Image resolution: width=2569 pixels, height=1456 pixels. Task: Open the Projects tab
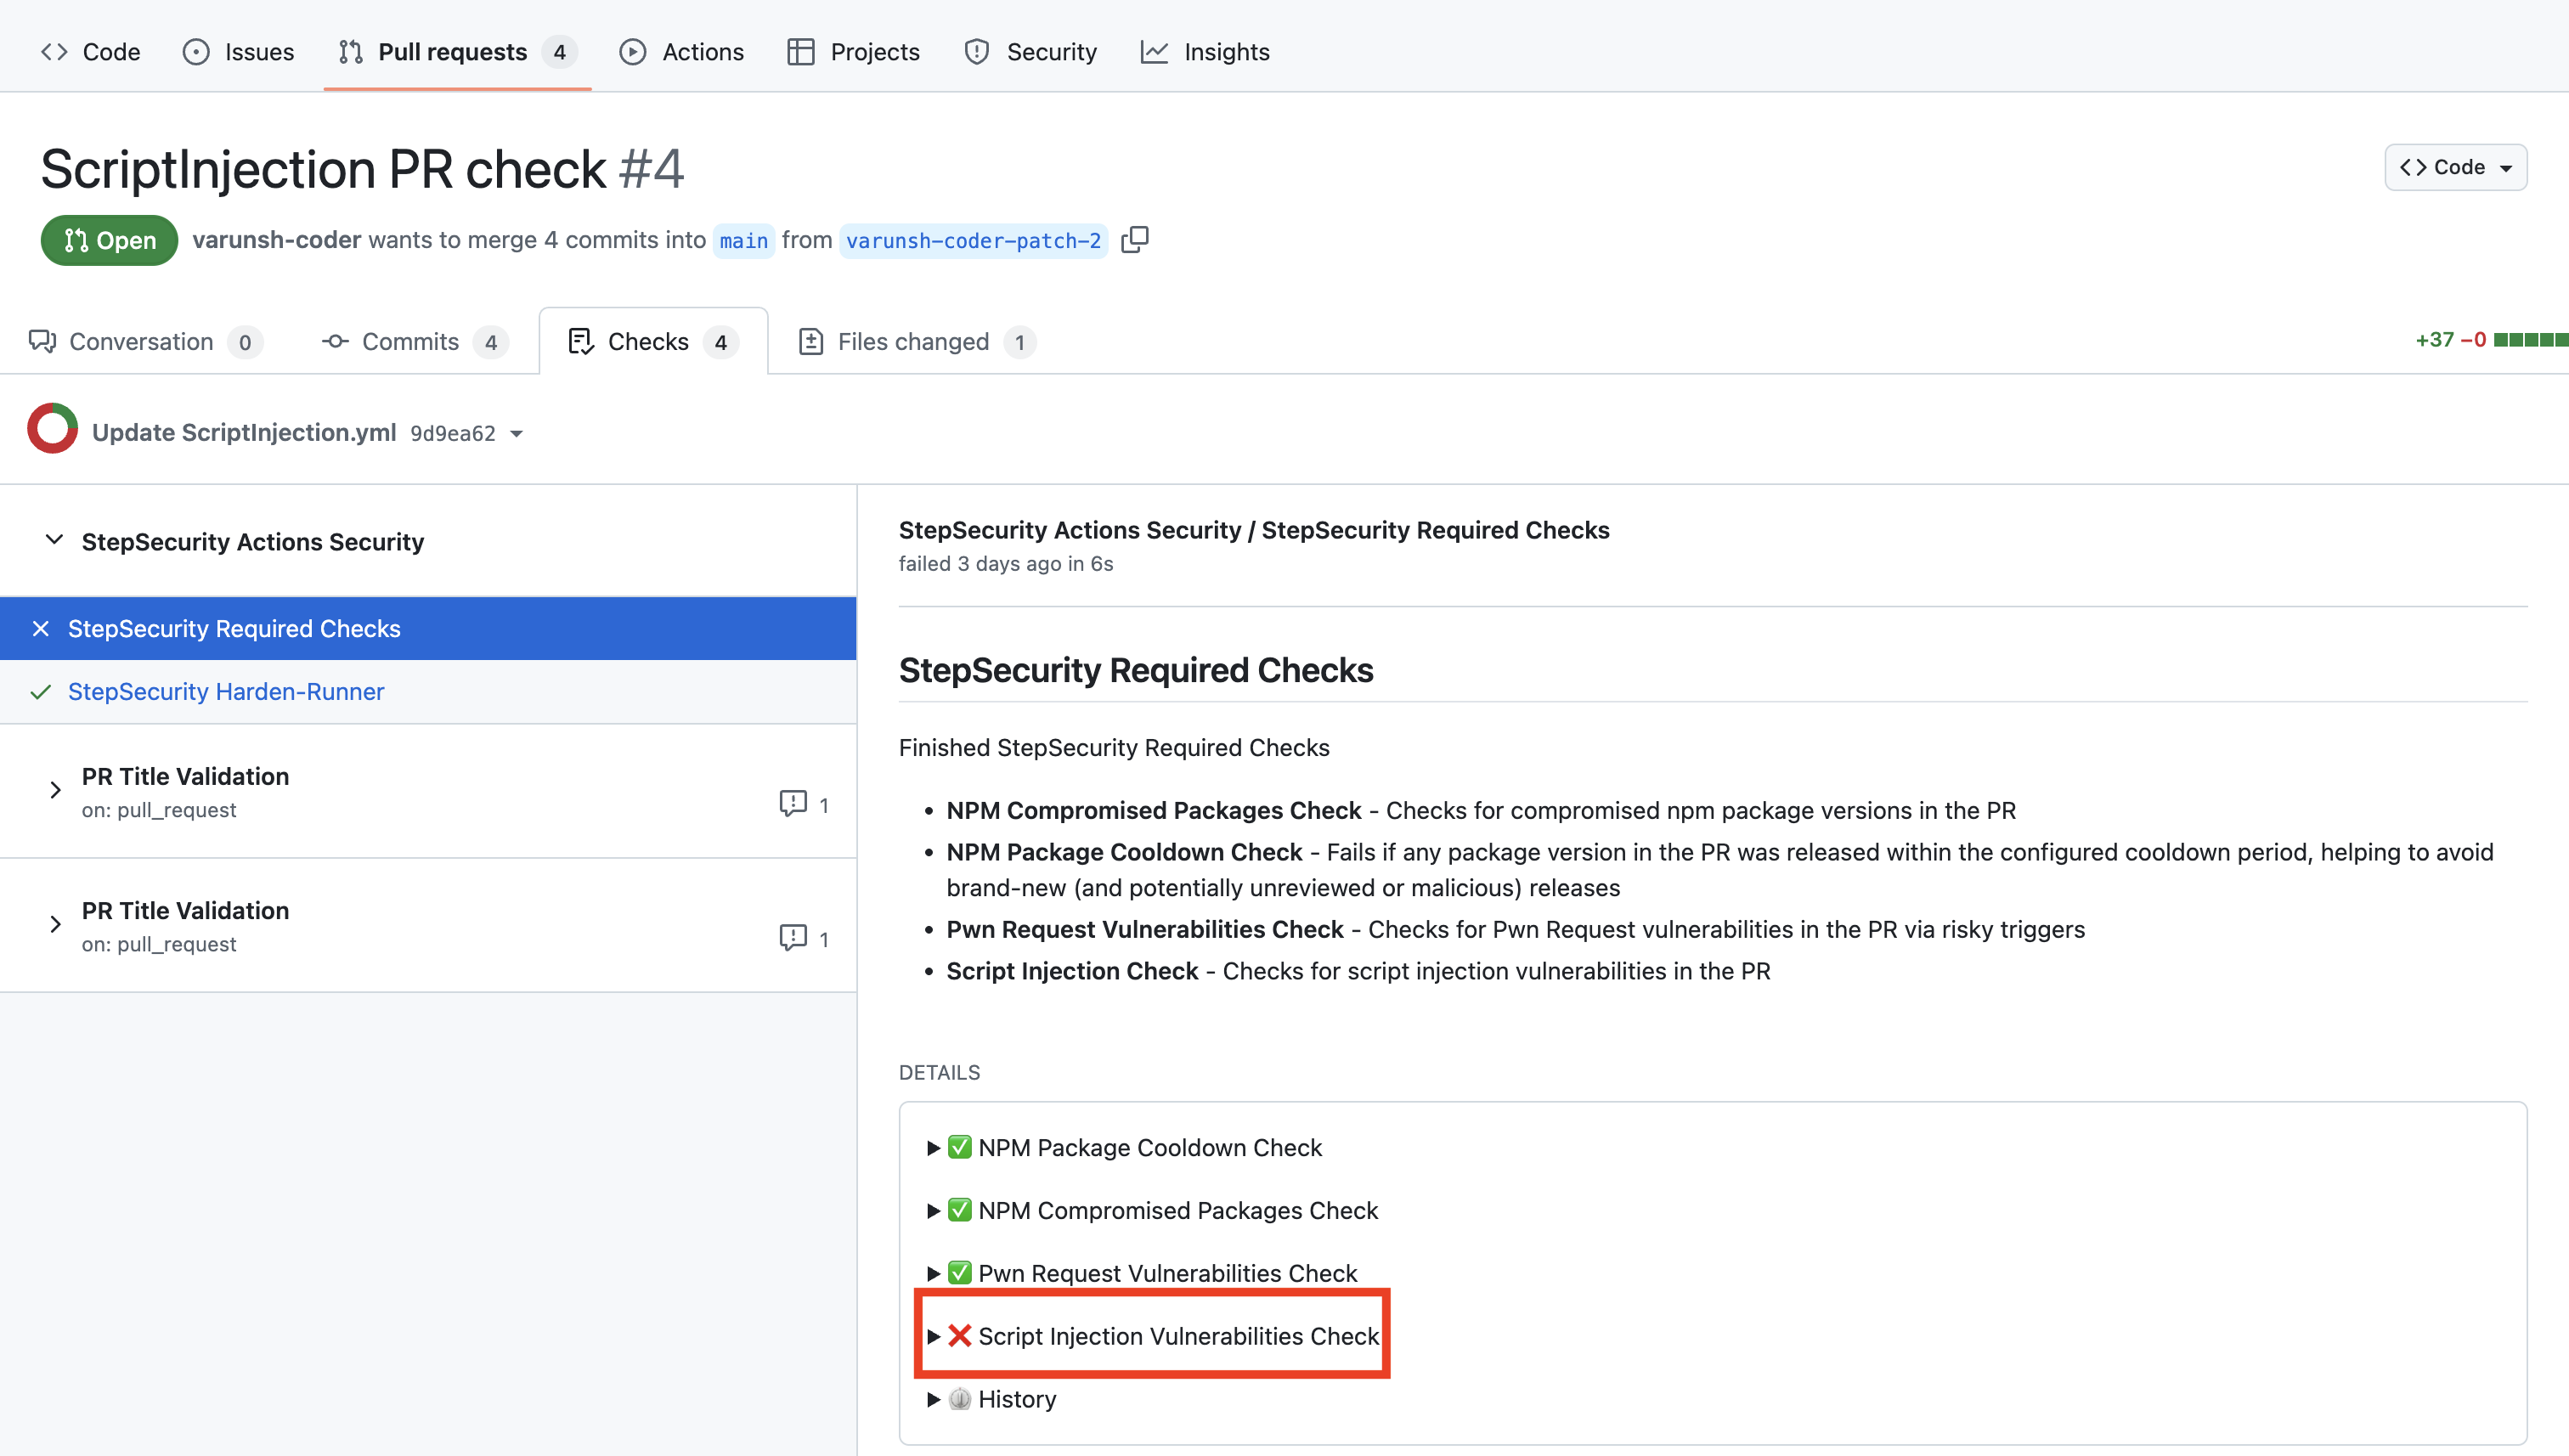(854, 52)
